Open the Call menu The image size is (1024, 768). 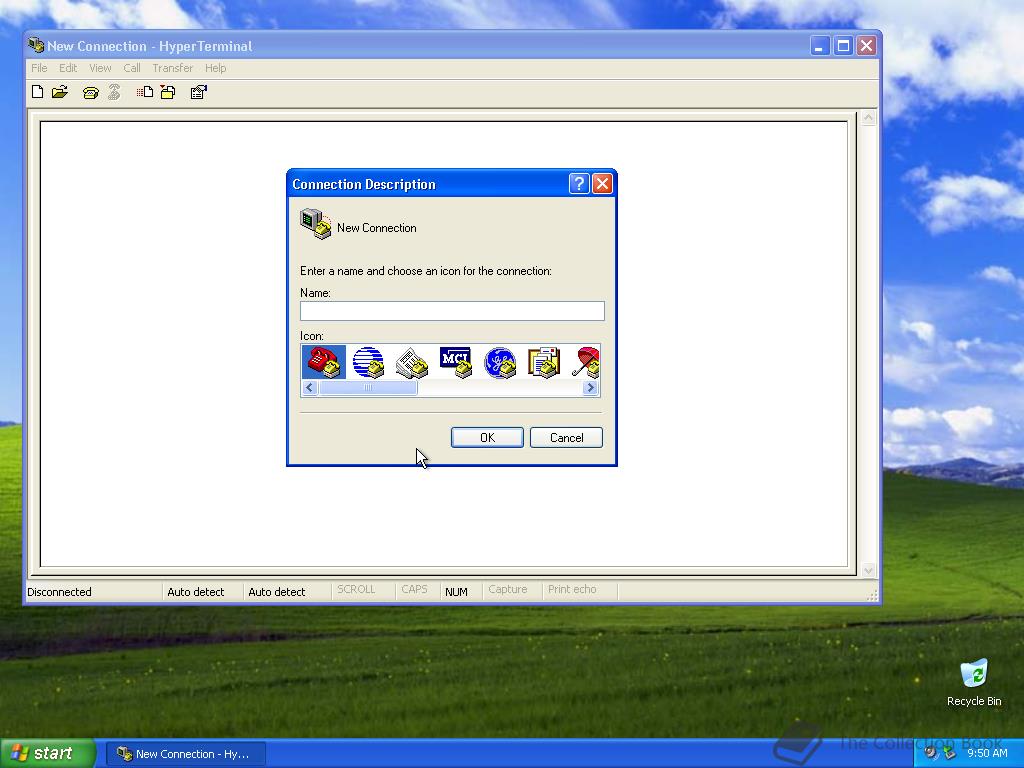tap(132, 68)
